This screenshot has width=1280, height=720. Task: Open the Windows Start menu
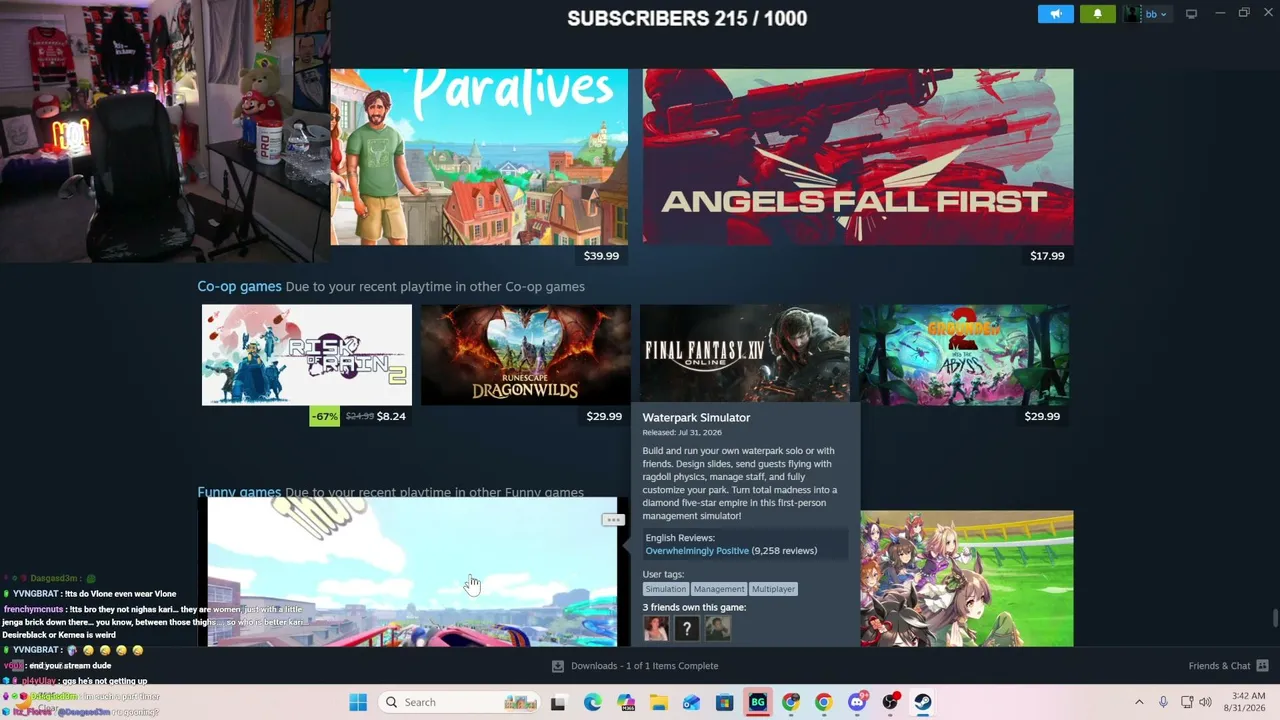coord(358,702)
